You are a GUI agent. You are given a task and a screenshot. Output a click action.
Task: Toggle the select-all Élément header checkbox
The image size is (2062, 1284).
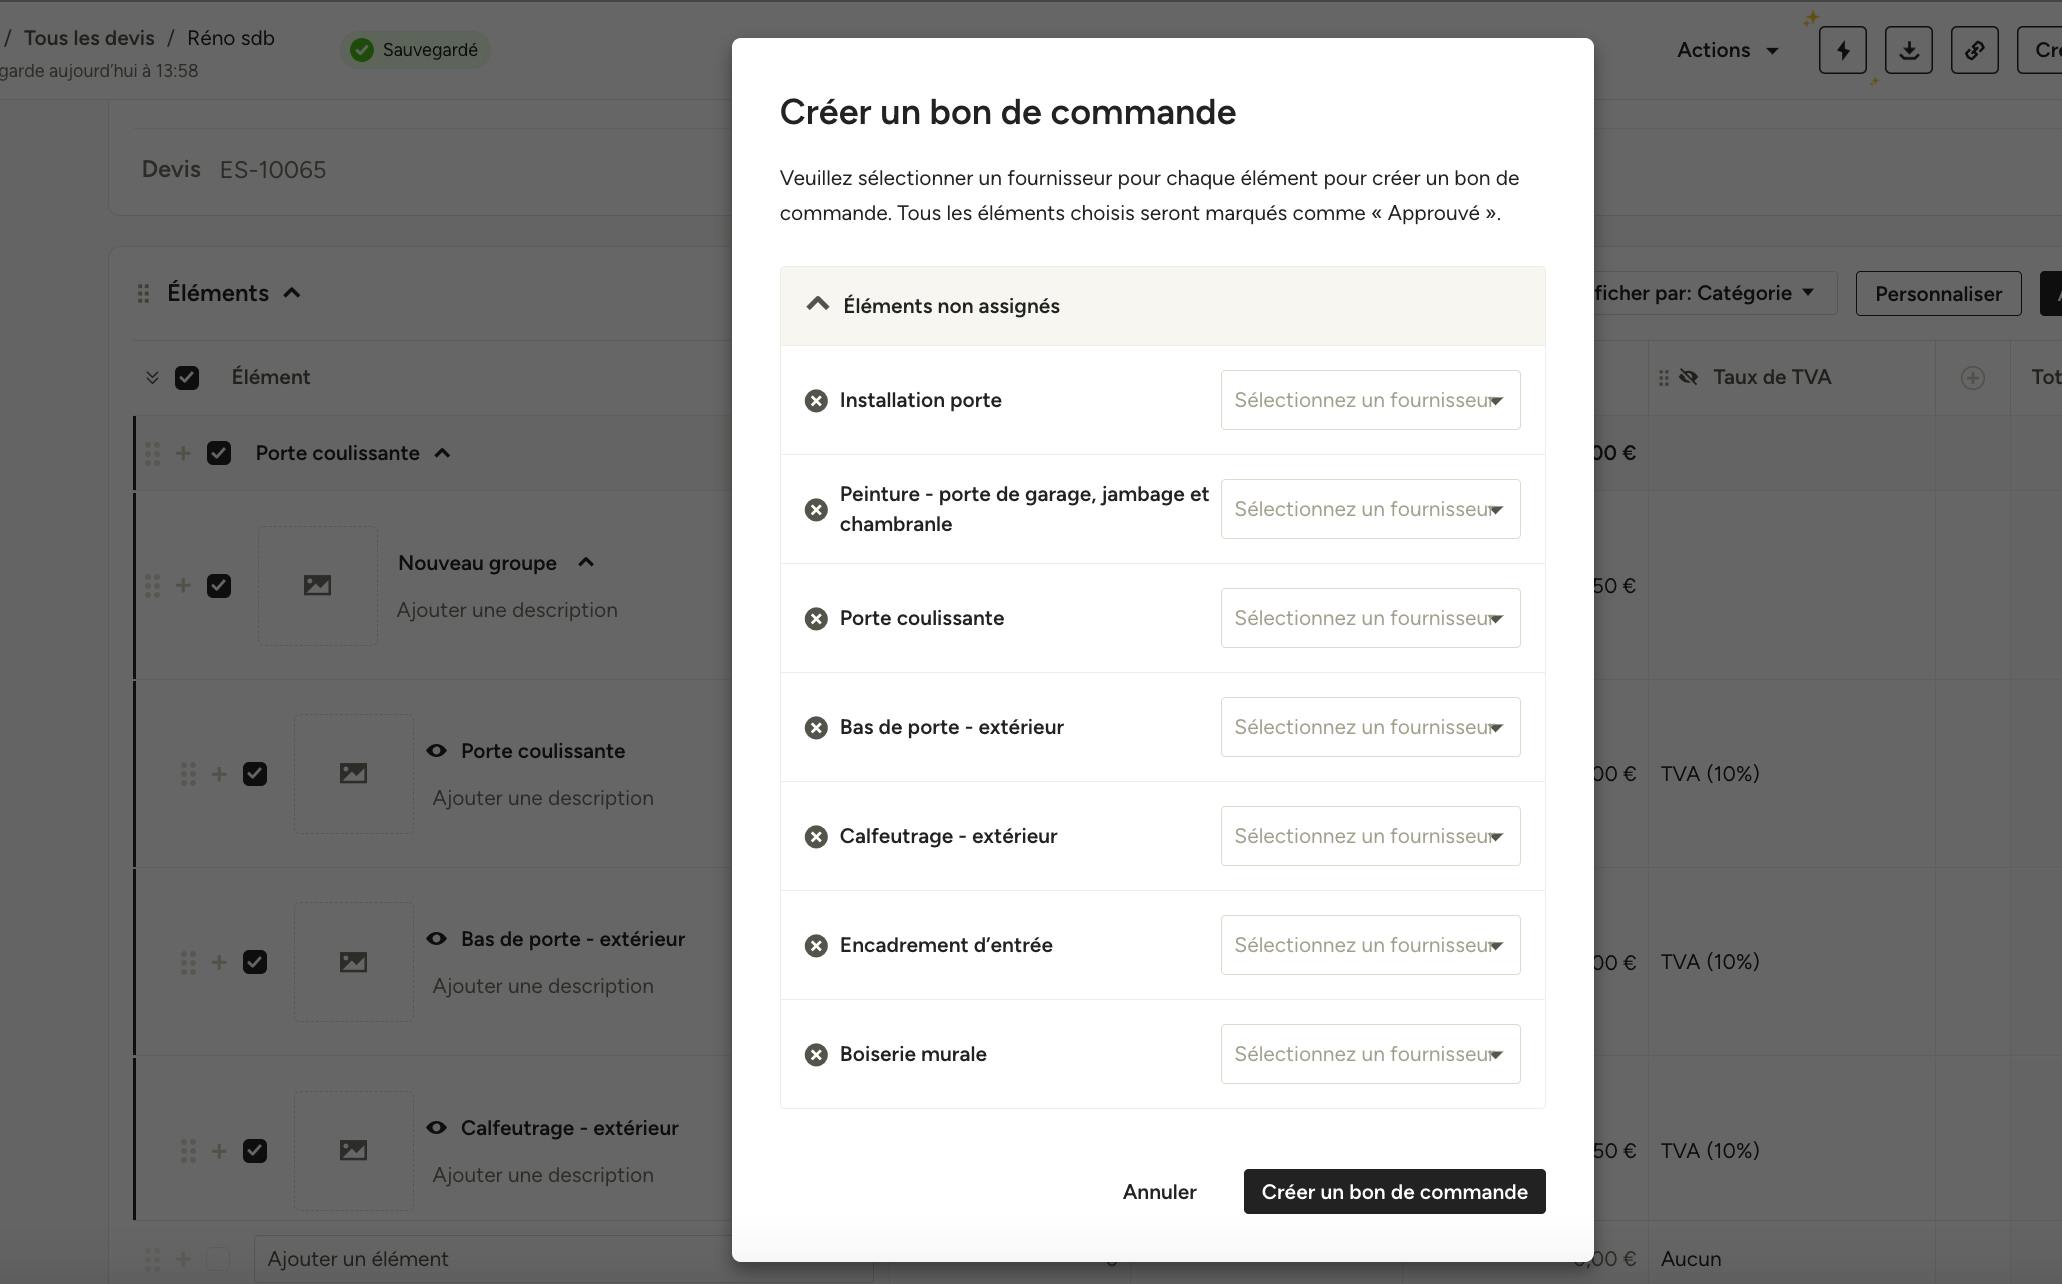tap(187, 378)
